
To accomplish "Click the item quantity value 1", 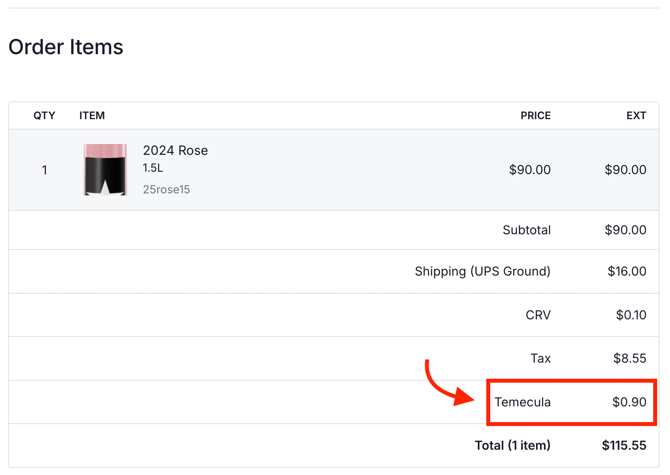I will coord(44,170).
